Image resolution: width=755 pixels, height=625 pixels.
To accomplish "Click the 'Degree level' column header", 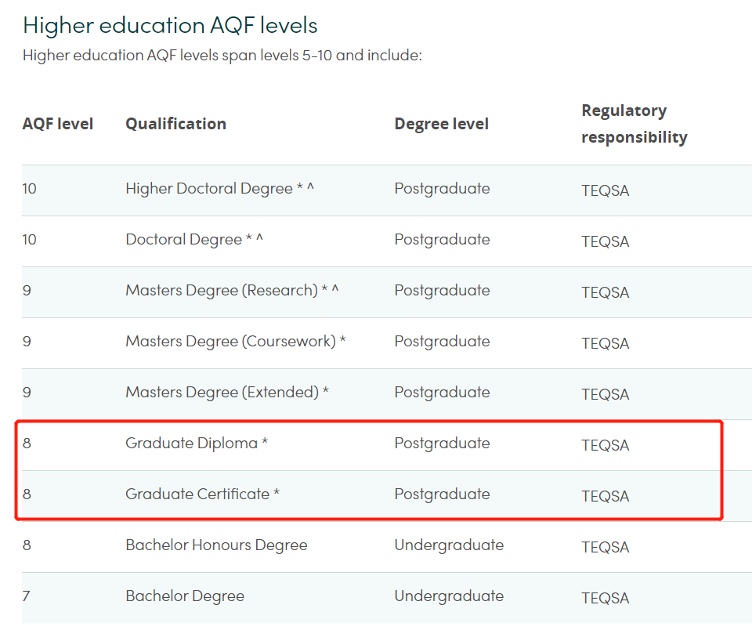I will [x=441, y=124].
